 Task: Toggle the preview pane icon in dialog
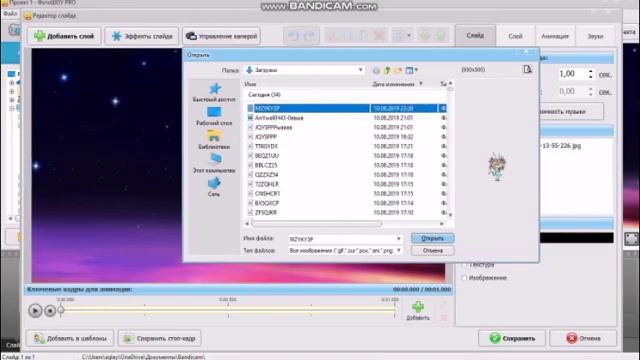528,69
